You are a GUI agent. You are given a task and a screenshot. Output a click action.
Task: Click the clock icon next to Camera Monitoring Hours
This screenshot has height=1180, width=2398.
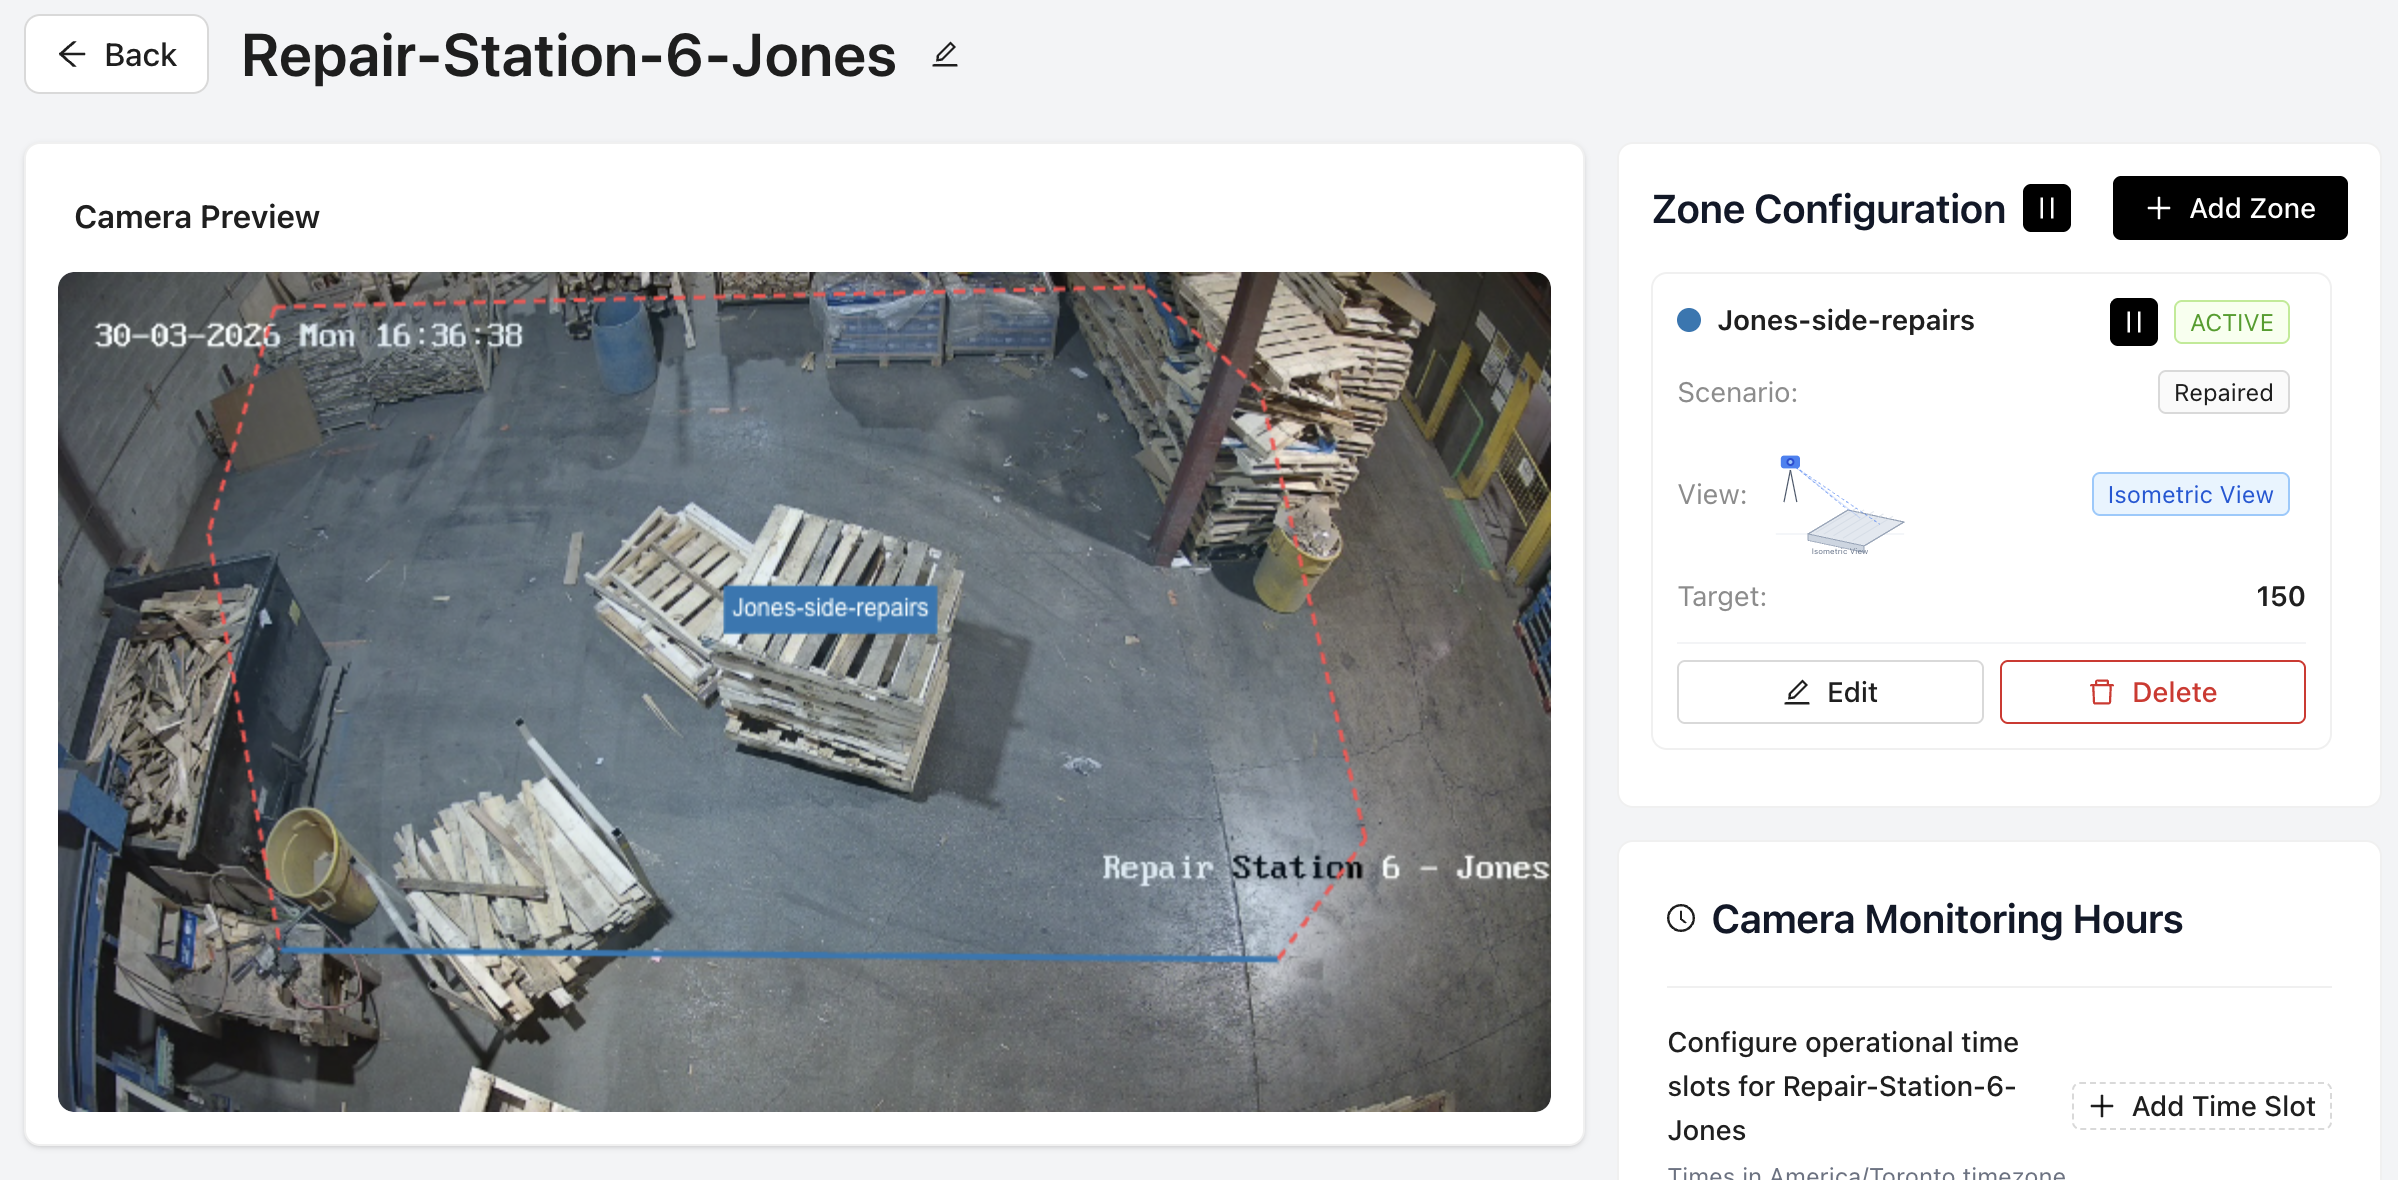pyautogui.click(x=1683, y=919)
